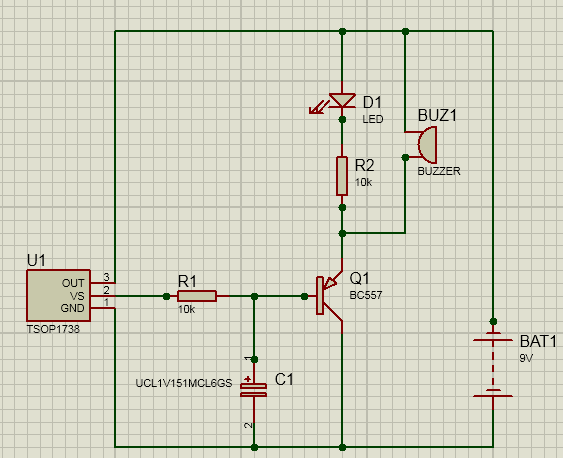
Task: Click the 10k value beside R2
Action: pyautogui.click(x=363, y=182)
